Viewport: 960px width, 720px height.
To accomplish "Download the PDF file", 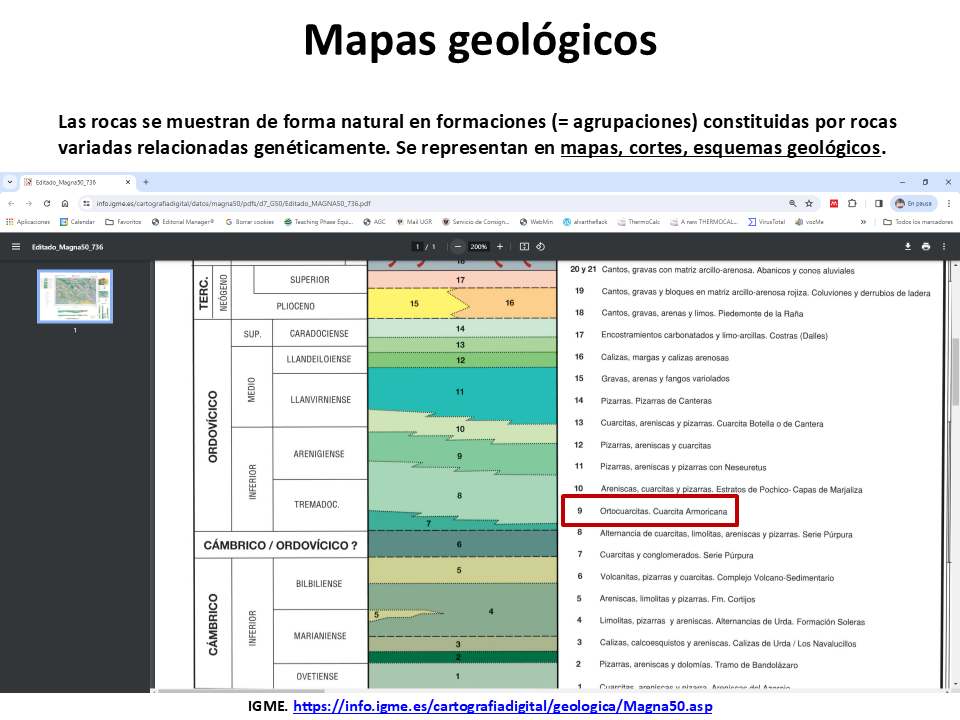I will click(907, 246).
